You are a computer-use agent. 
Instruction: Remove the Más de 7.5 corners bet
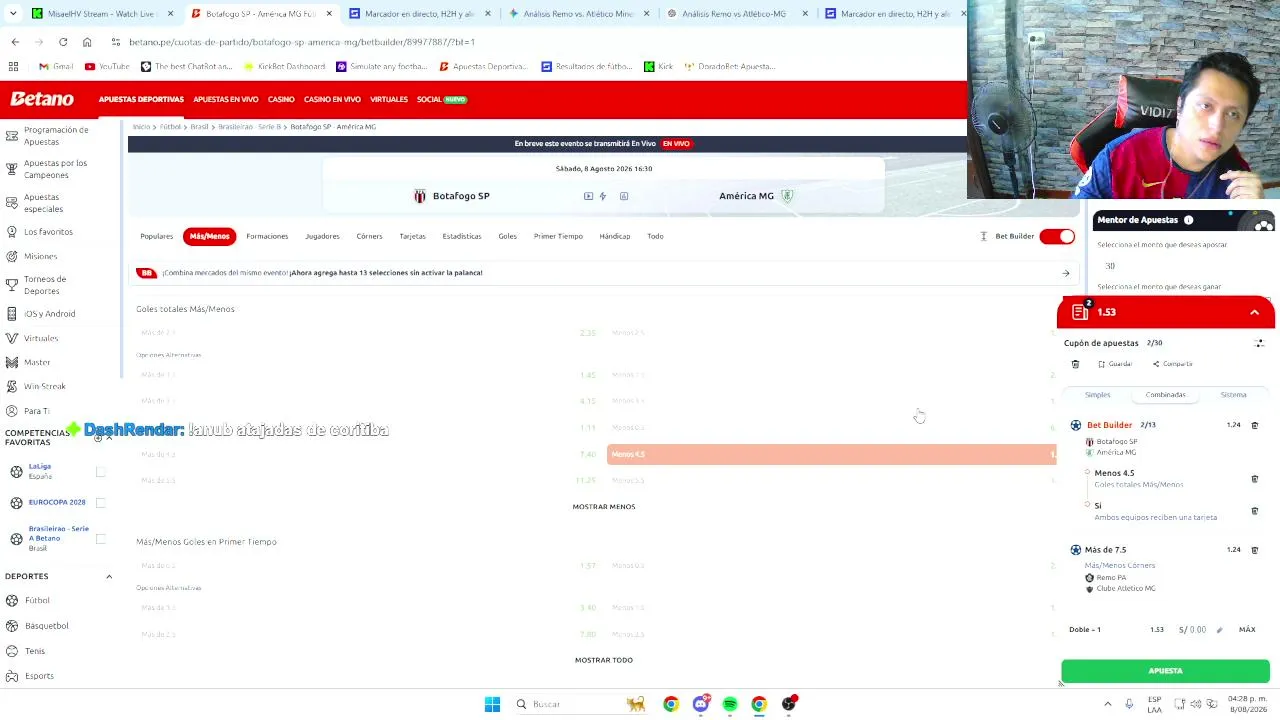[x=1255, y=550]
